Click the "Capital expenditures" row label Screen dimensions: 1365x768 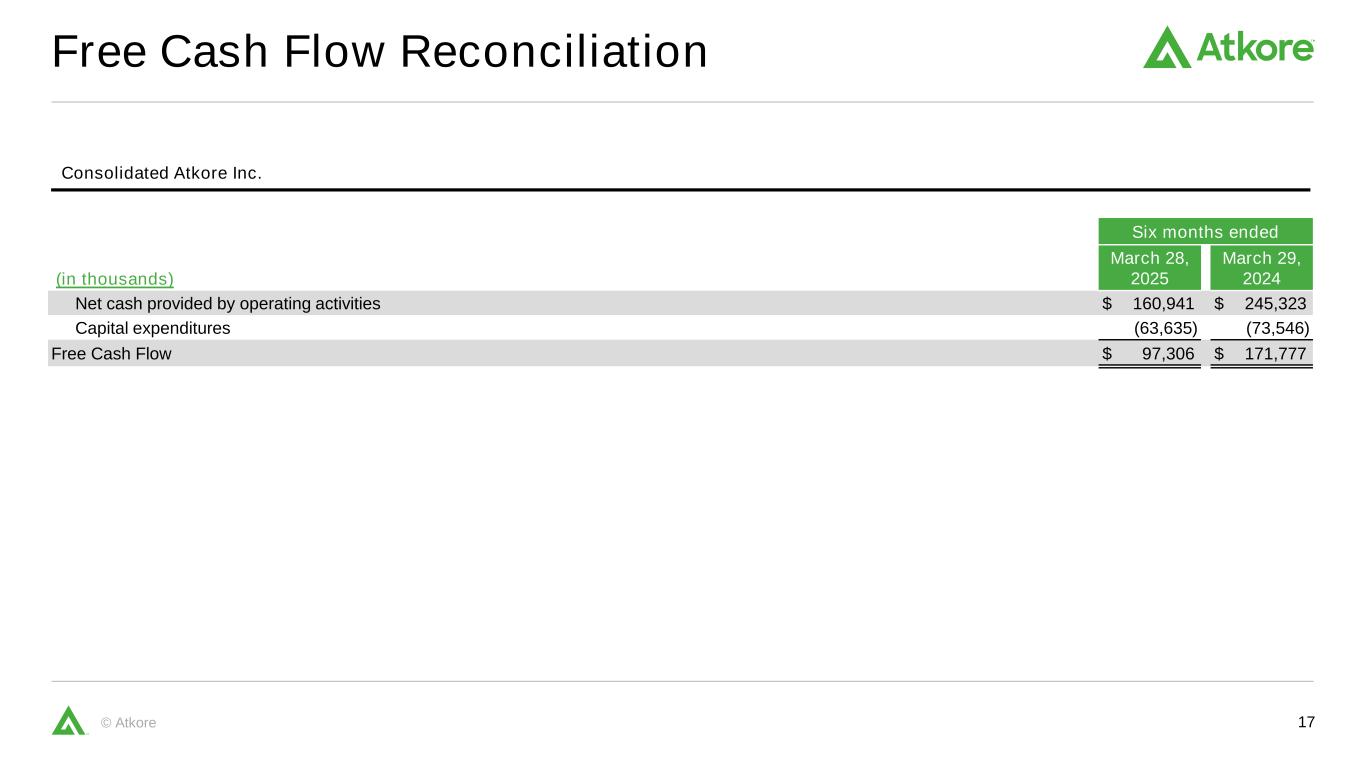(153, 328)
